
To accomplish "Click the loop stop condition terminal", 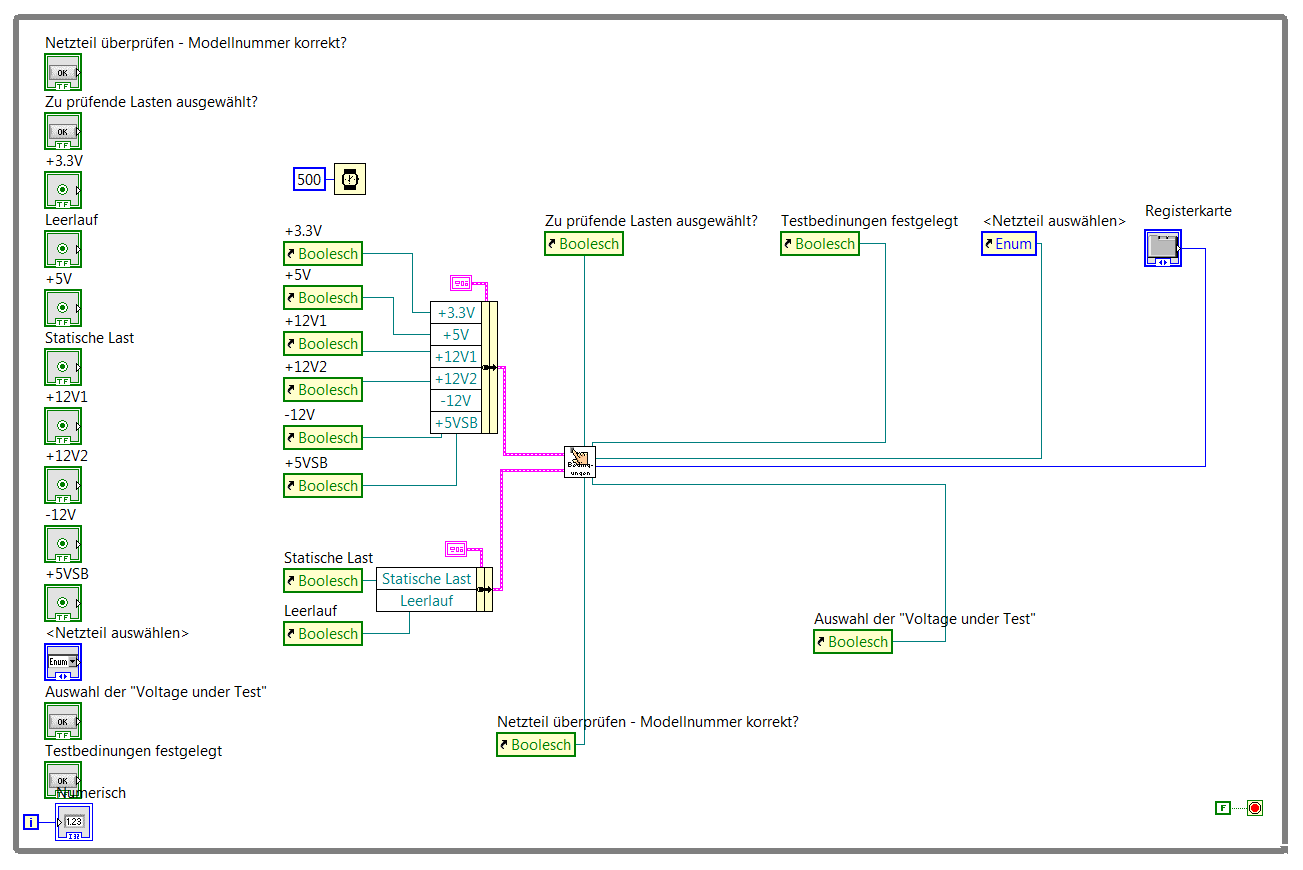I will pos(1254,808).
